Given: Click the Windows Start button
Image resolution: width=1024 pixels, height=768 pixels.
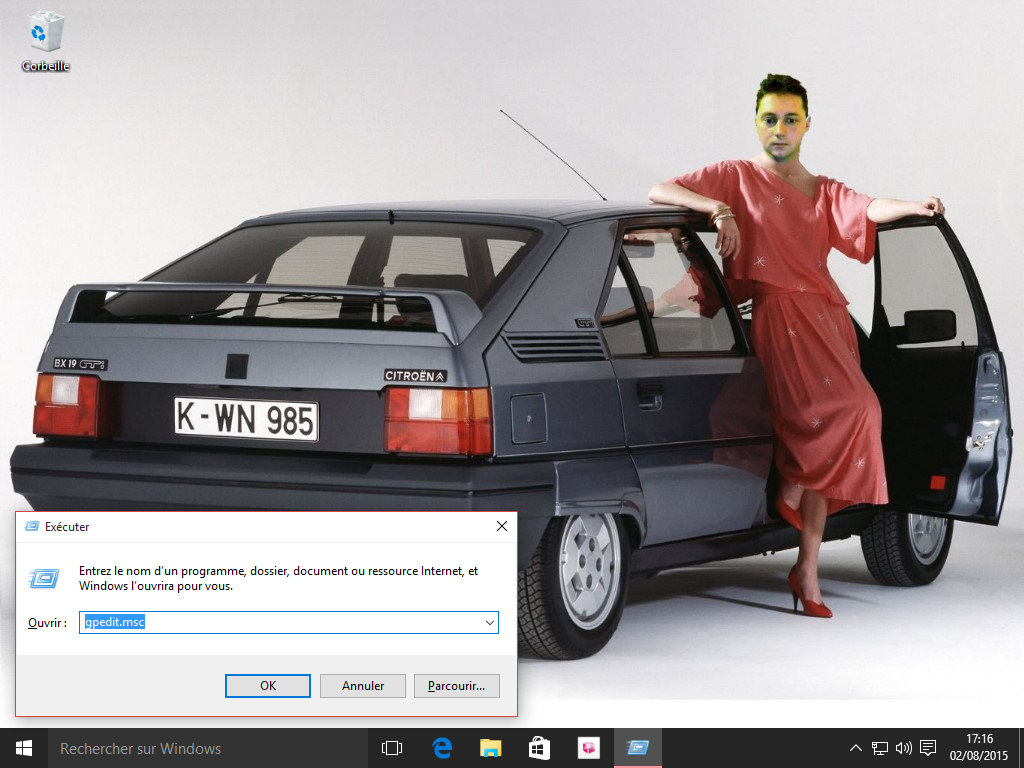Looking at the screenshot, I should coord(23,747).
